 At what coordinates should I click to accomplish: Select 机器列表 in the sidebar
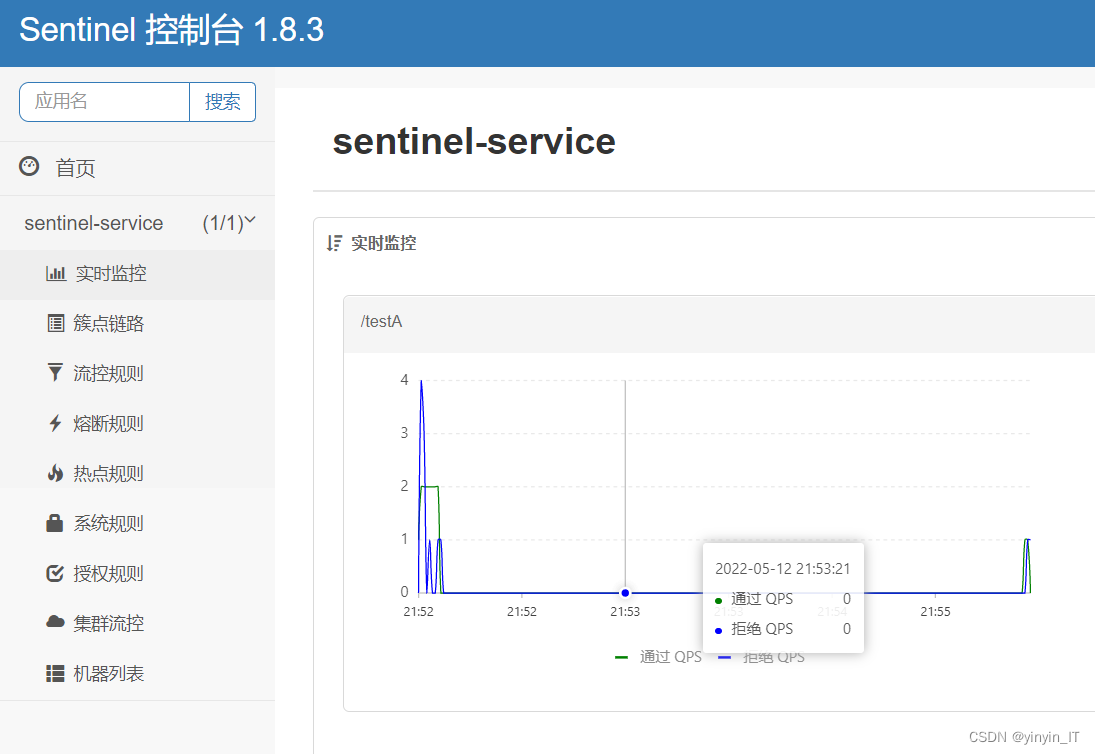(138, 674)
